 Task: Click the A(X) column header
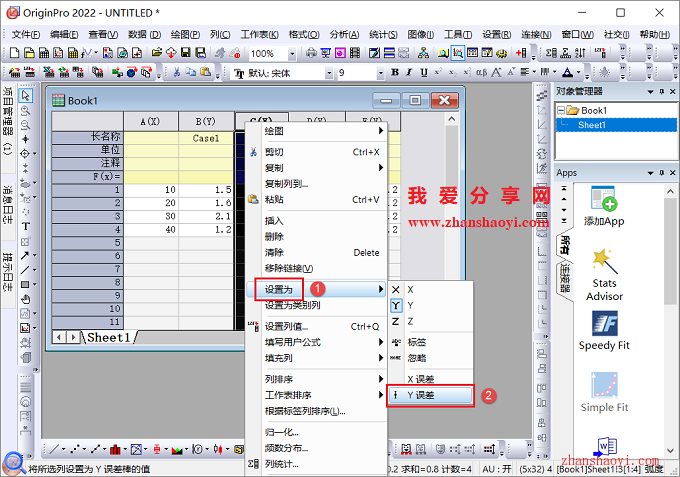tap(150, 121)
